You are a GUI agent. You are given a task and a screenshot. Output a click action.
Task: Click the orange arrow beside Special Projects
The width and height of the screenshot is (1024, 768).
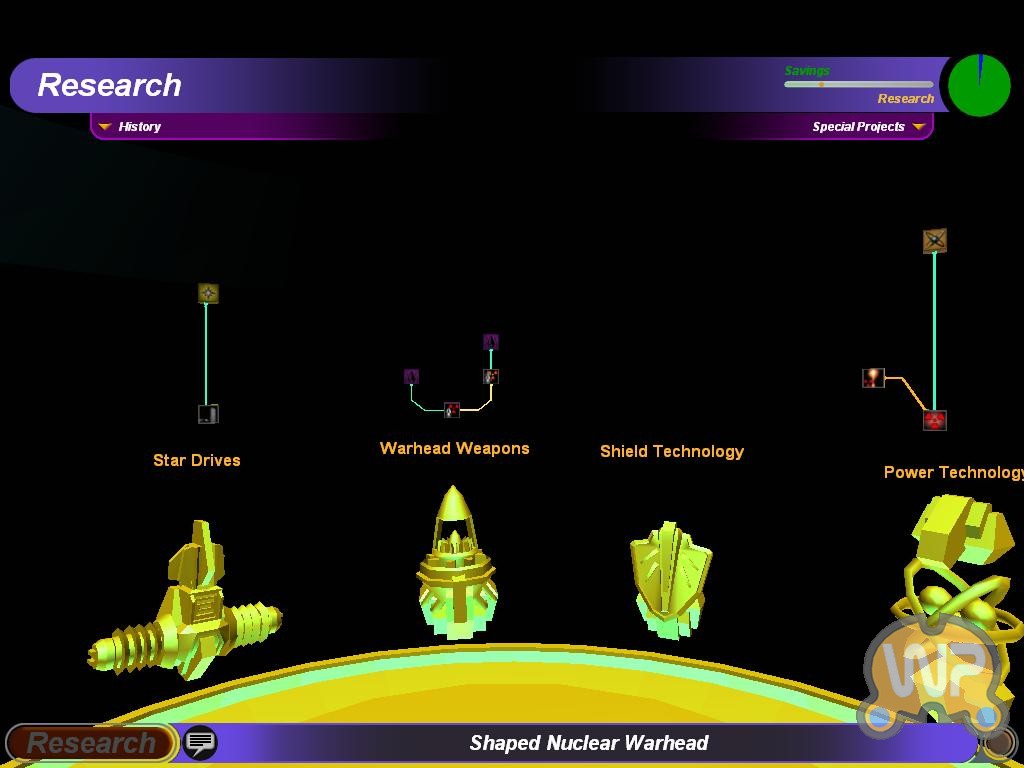[918, 127]
